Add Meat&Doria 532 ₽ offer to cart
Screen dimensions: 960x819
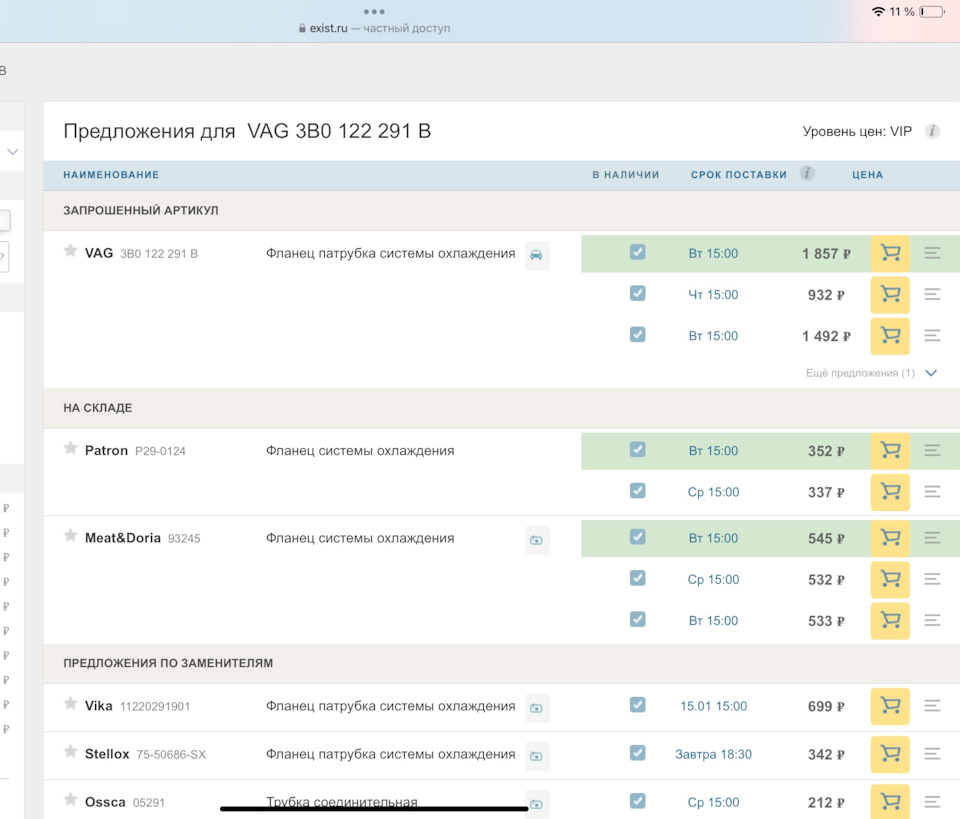[x=890, y=579]
